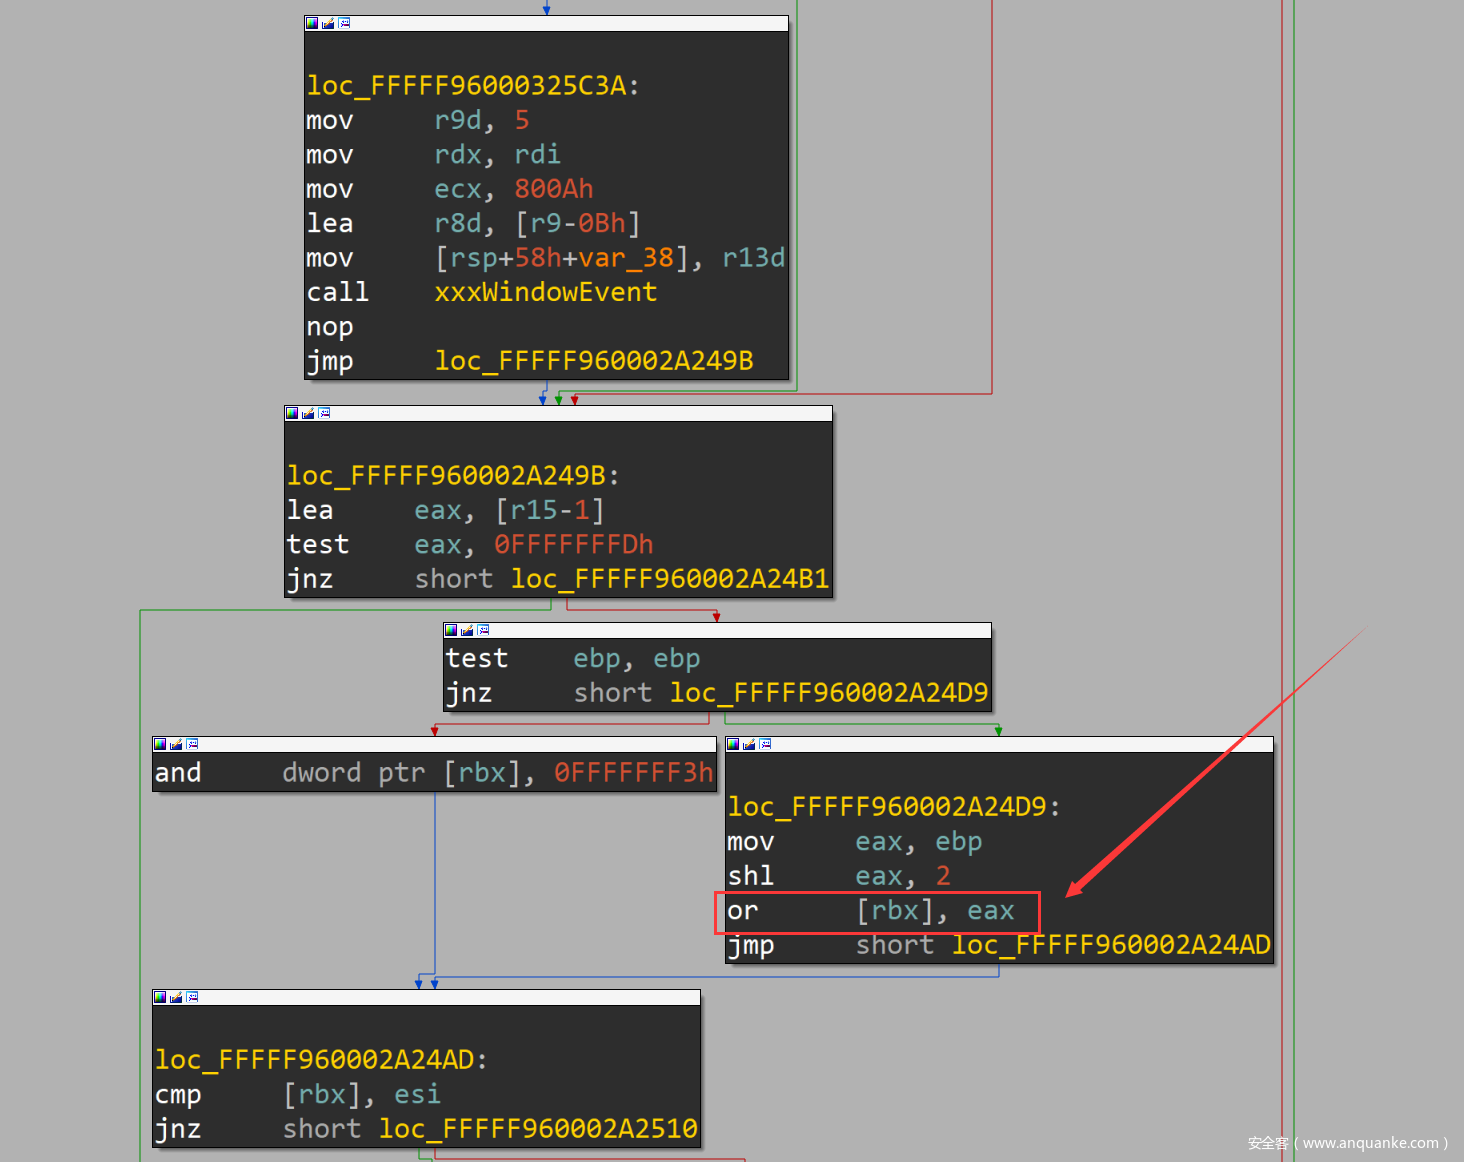Set node color on loc_FFFFF960002A249B block
The width and height of the screenshot is (1464, 1162).
(x=292, y=413)
